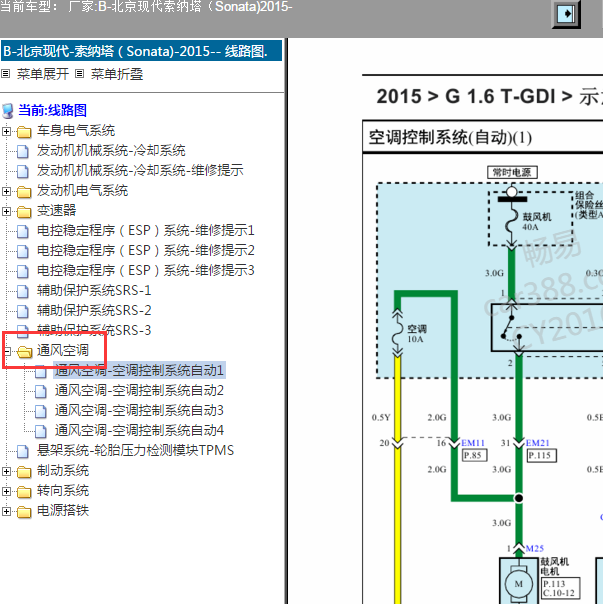Click the 制动系统 folder label
603x604 pixels.
(x=63, y=471)
